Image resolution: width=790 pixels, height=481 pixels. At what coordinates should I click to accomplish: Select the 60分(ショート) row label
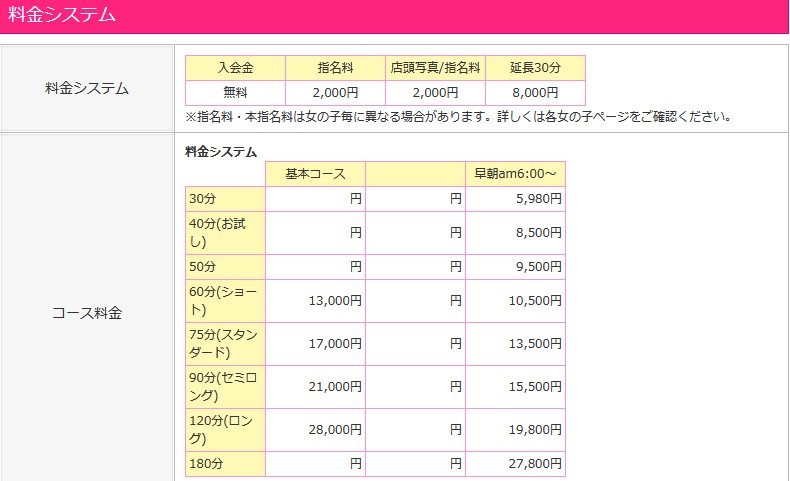point(225,301)
